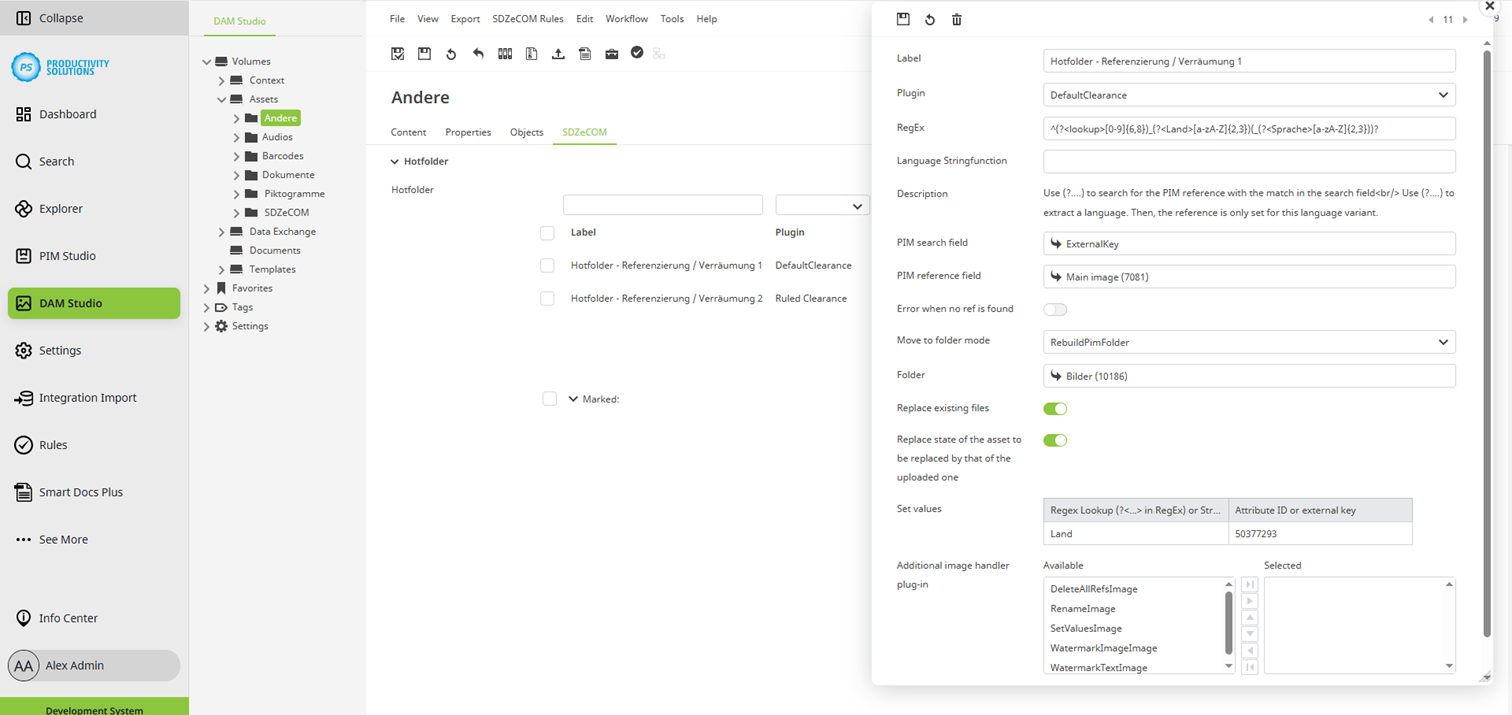Enable 'Error when no ref is found' toggle
1512x715 pixels.
click(1055, 309)
